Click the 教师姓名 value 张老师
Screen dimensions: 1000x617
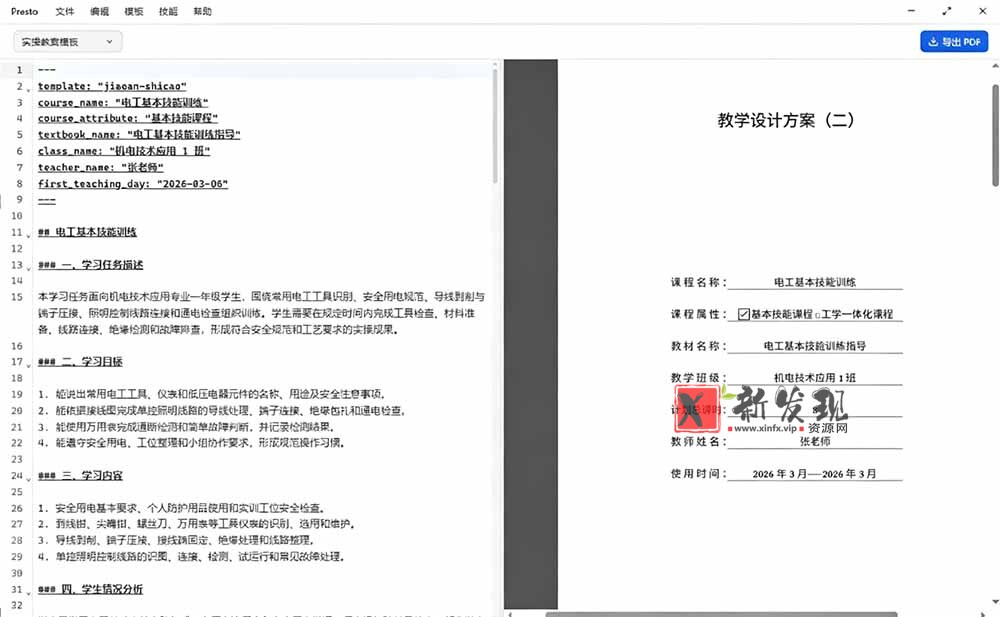(x=815, y=441)
